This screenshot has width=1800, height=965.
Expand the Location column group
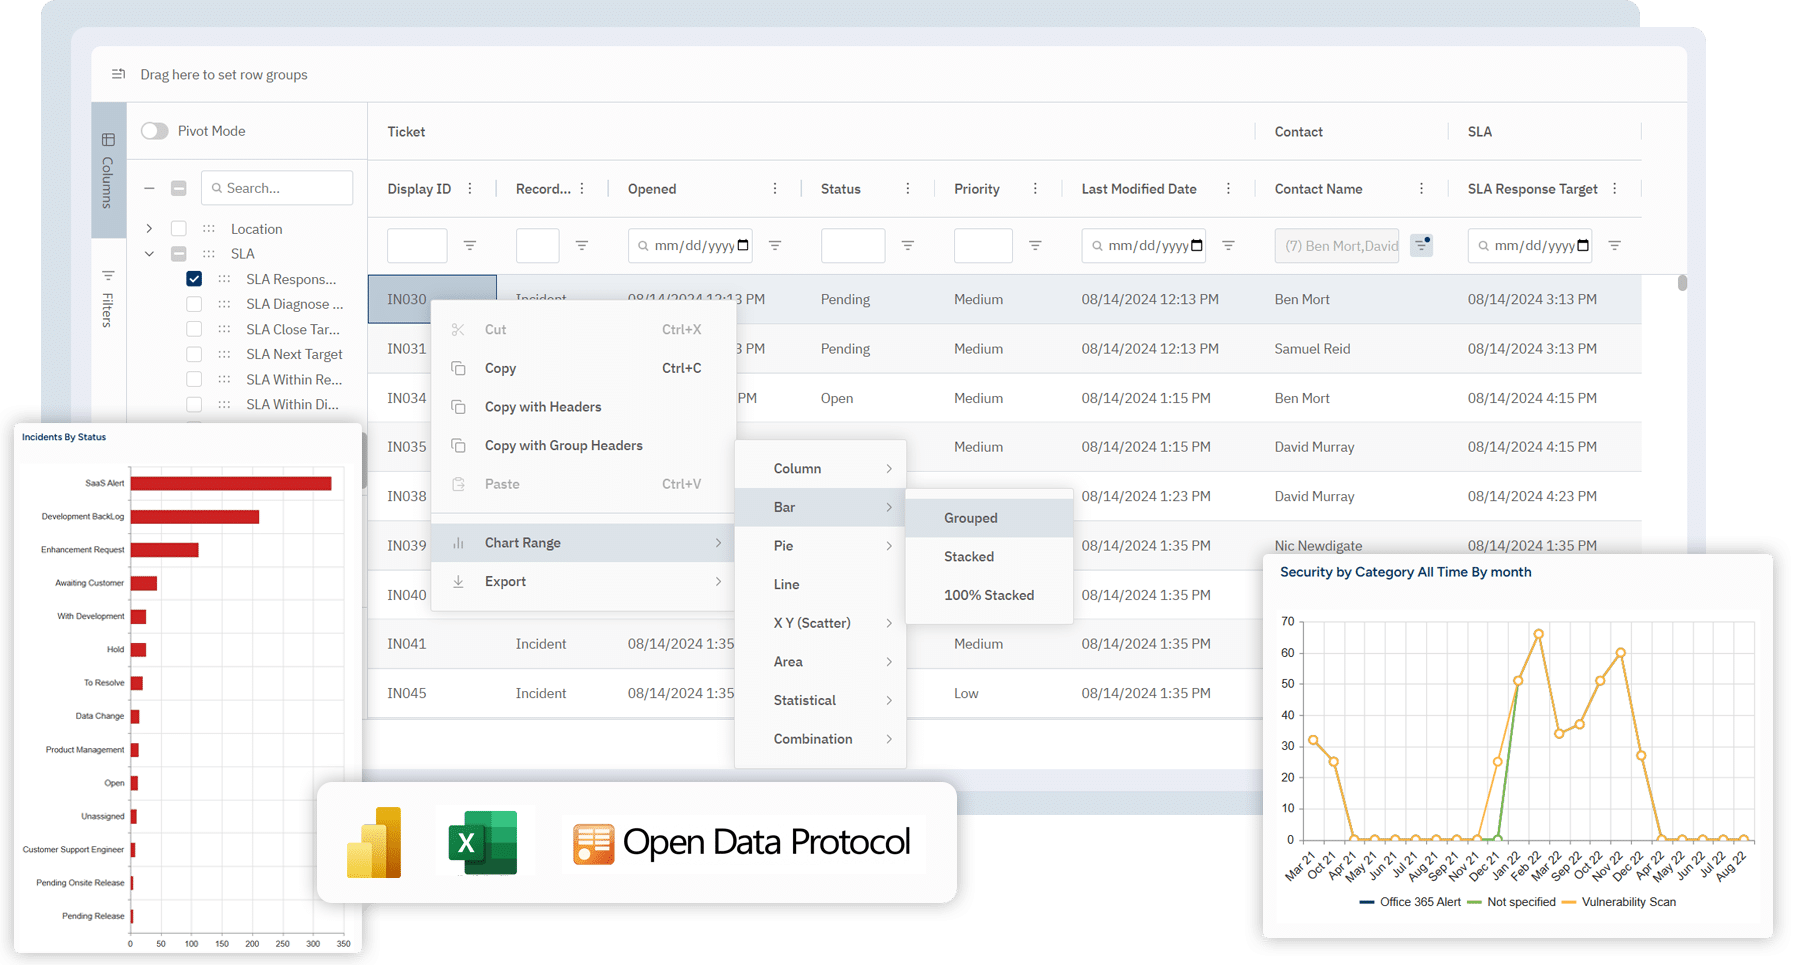pos(149,229)
